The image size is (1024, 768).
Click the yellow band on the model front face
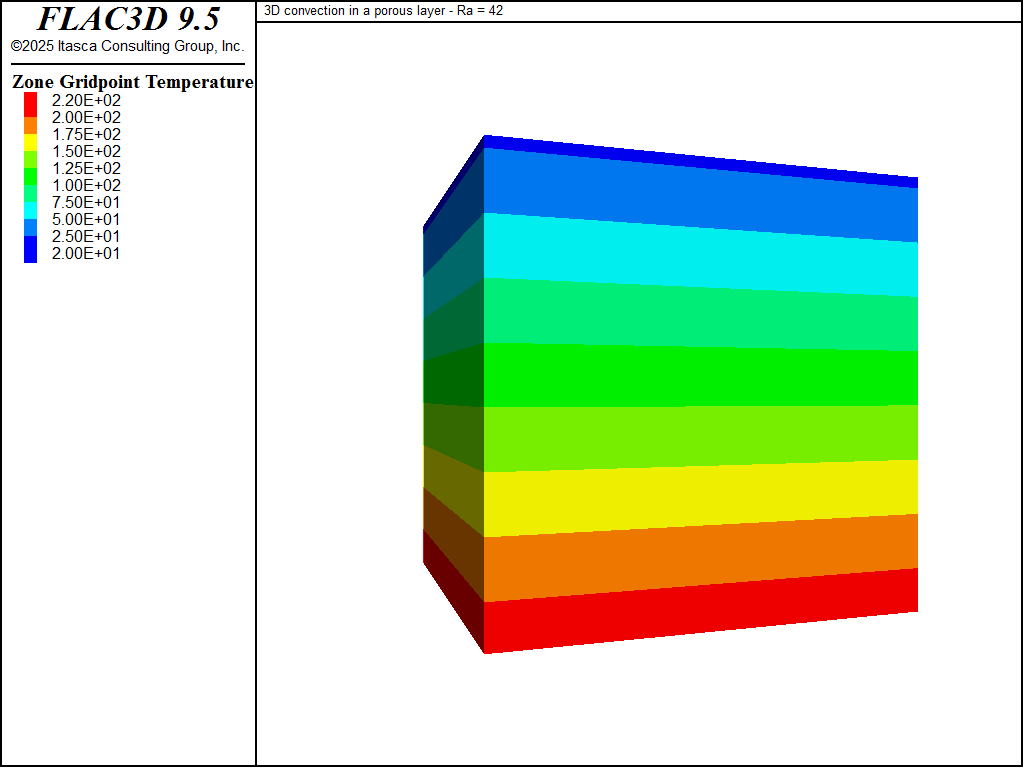[701, 498]
